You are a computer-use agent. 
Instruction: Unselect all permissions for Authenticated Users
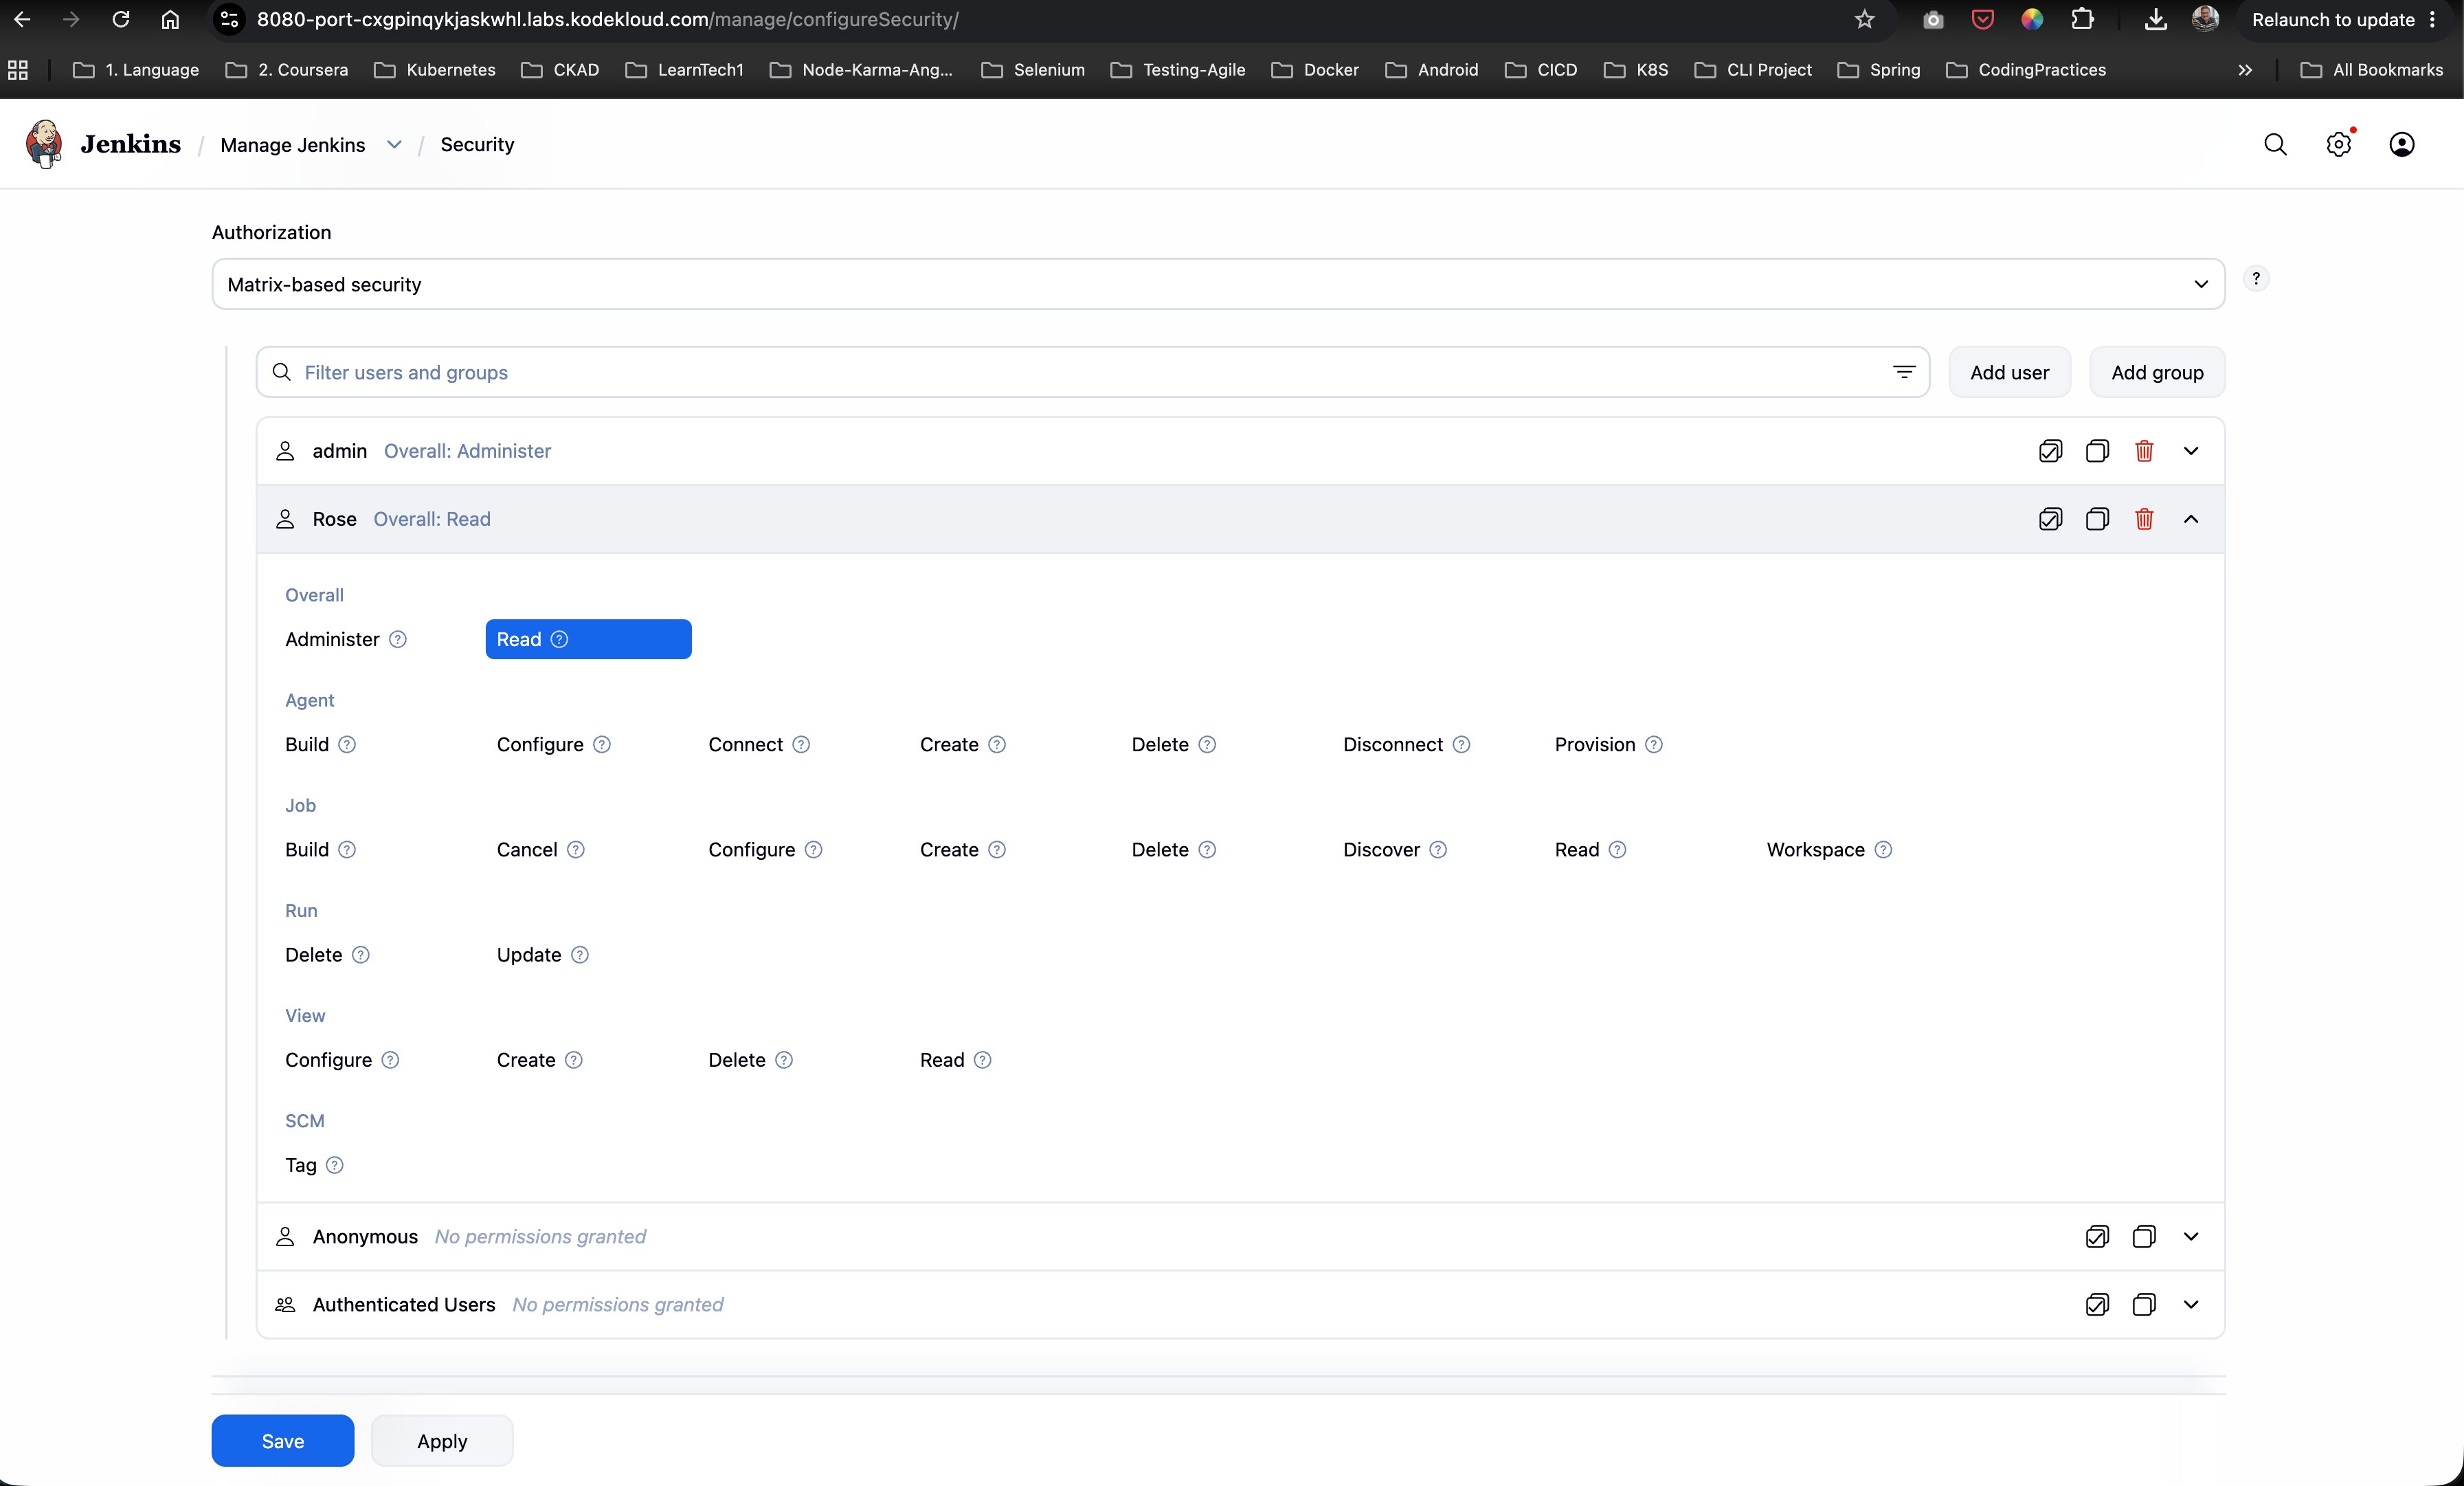[x=2144, y=1305]
